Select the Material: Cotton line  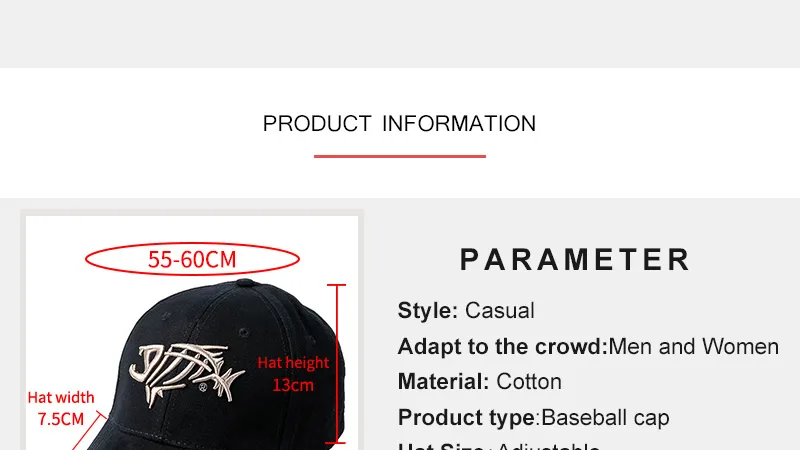480,382
